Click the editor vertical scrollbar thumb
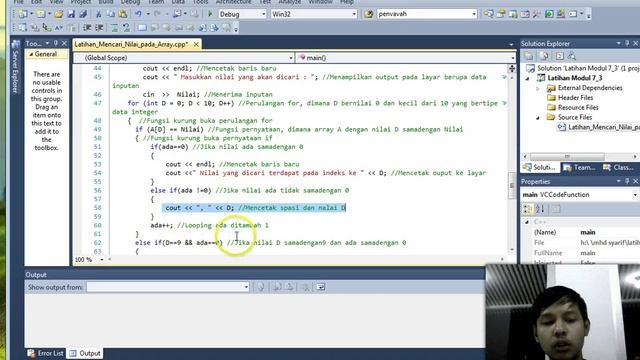This screenshot has width=640, height=360. [x=512, y=186]
